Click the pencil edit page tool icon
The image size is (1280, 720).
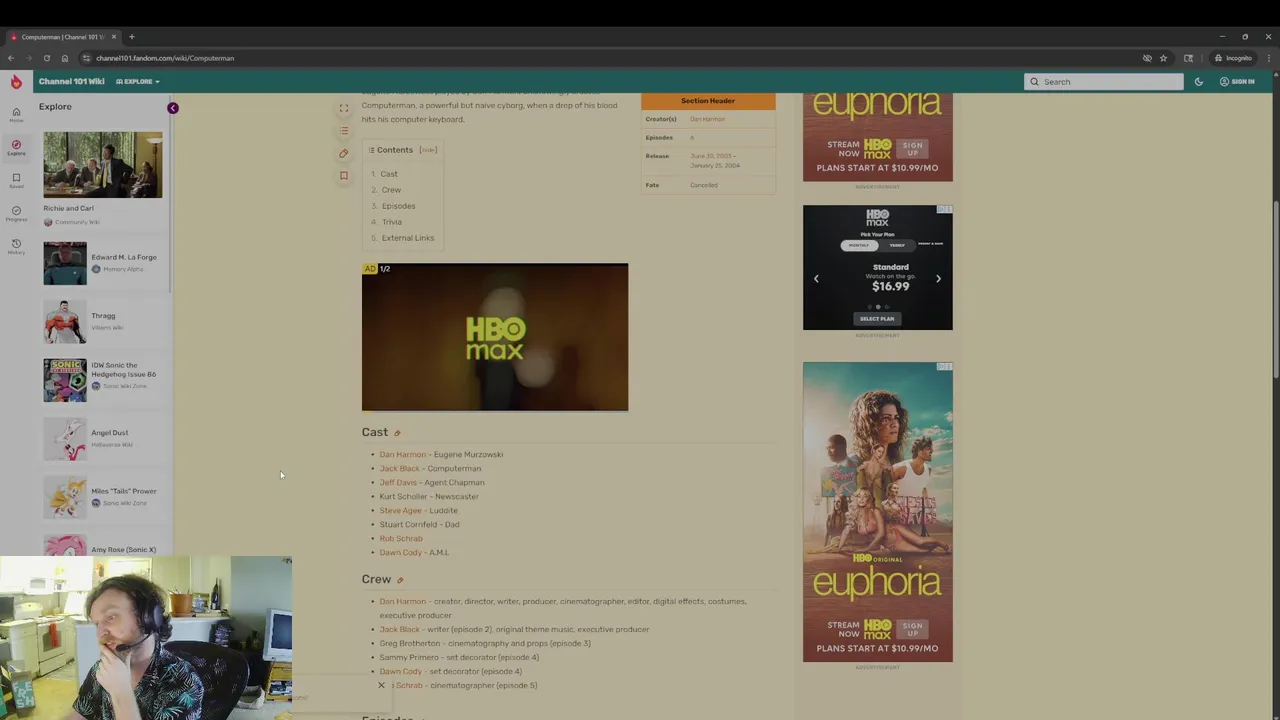point(344,153)
